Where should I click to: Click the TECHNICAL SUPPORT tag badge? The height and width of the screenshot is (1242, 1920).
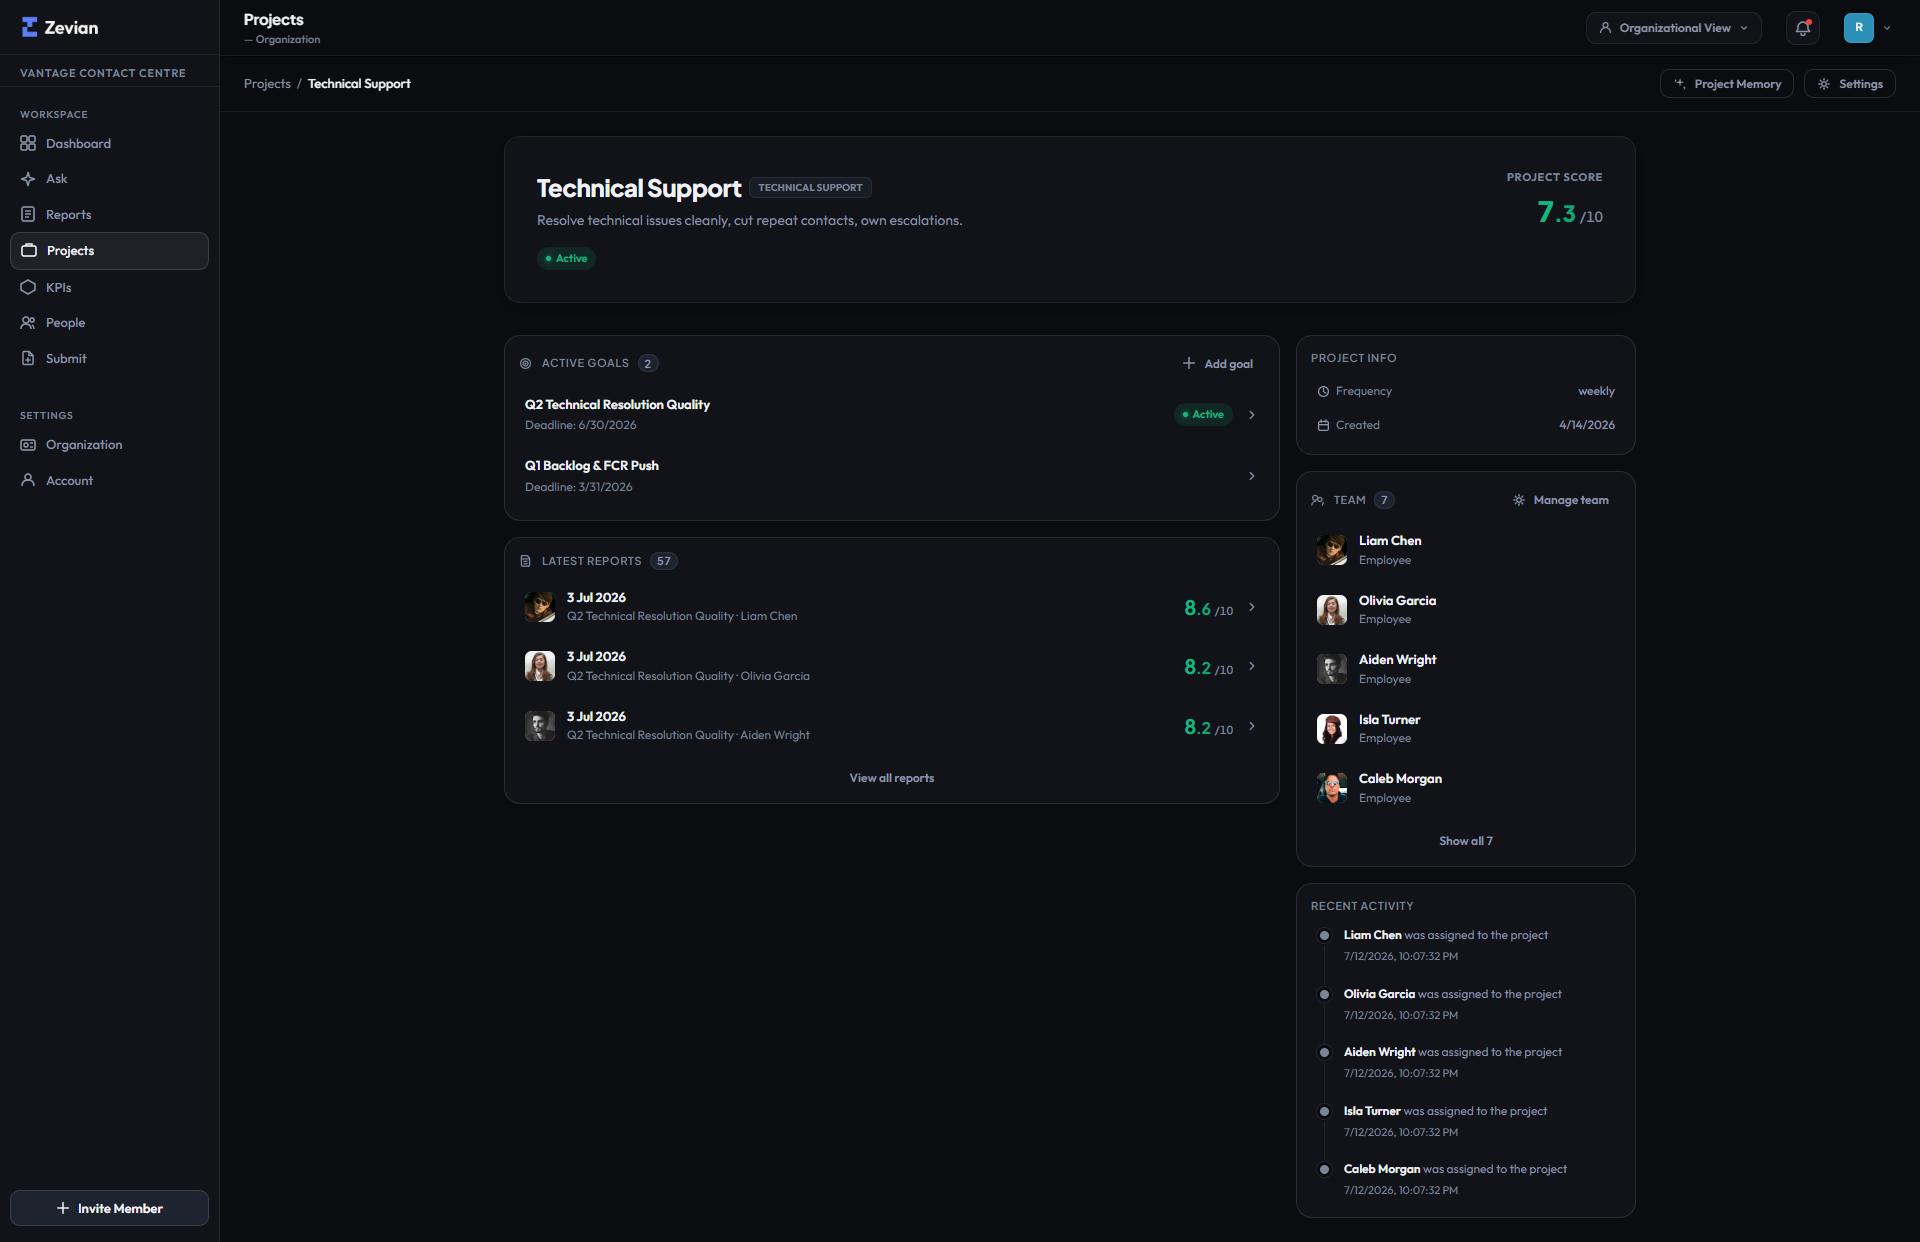810,187
